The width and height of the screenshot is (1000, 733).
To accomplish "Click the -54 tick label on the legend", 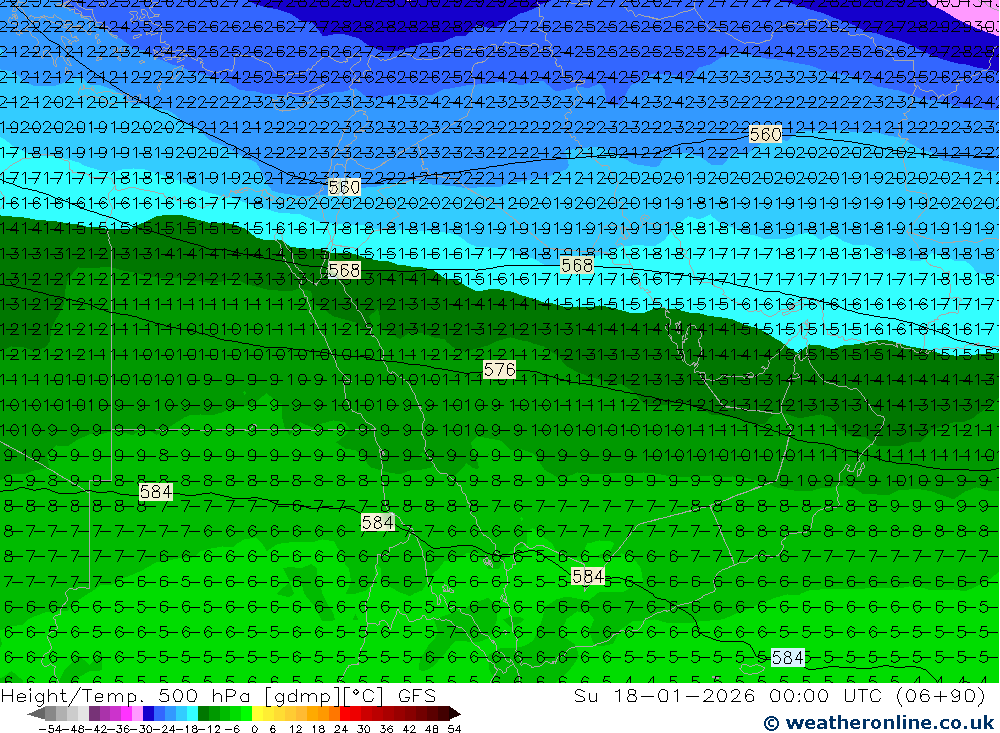I will [x=49, y=729].
